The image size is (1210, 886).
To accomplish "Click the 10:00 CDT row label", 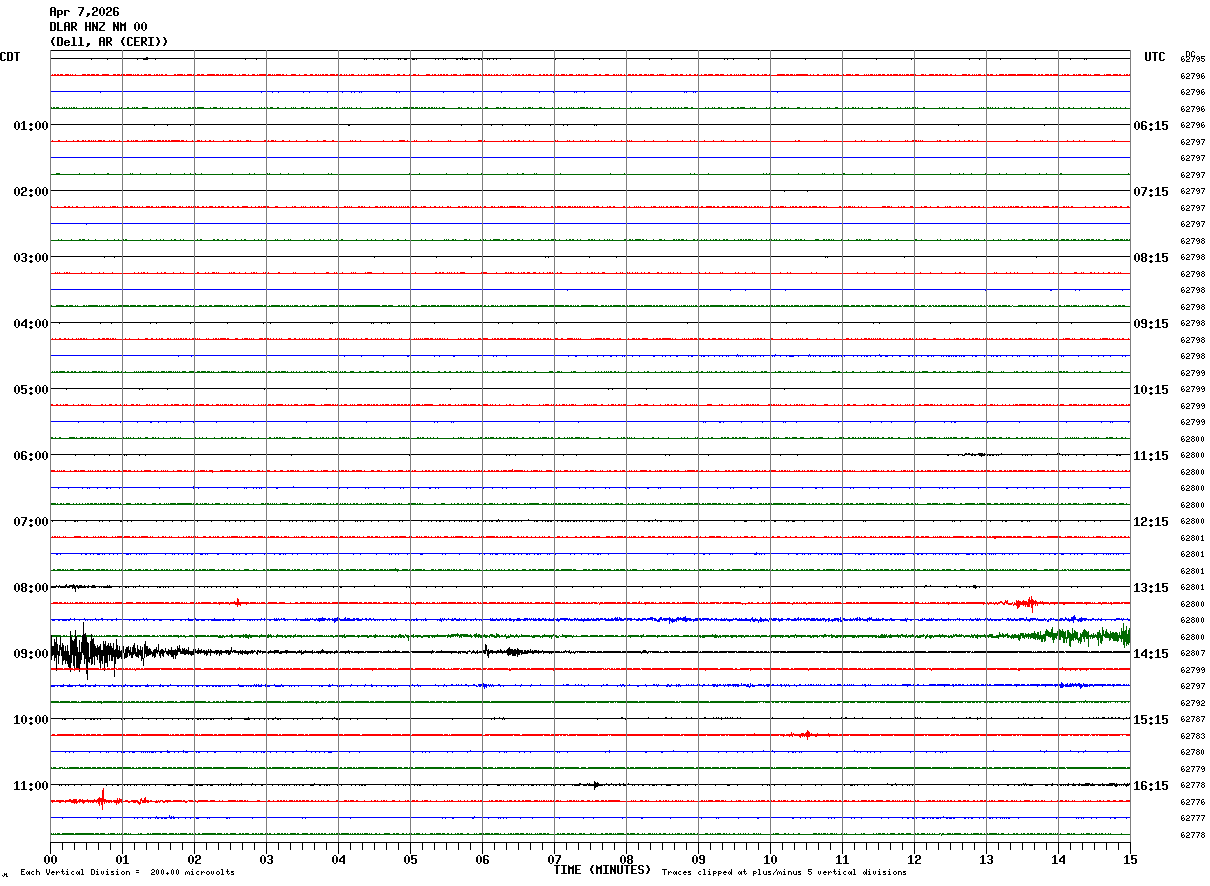I will [31, 720].
